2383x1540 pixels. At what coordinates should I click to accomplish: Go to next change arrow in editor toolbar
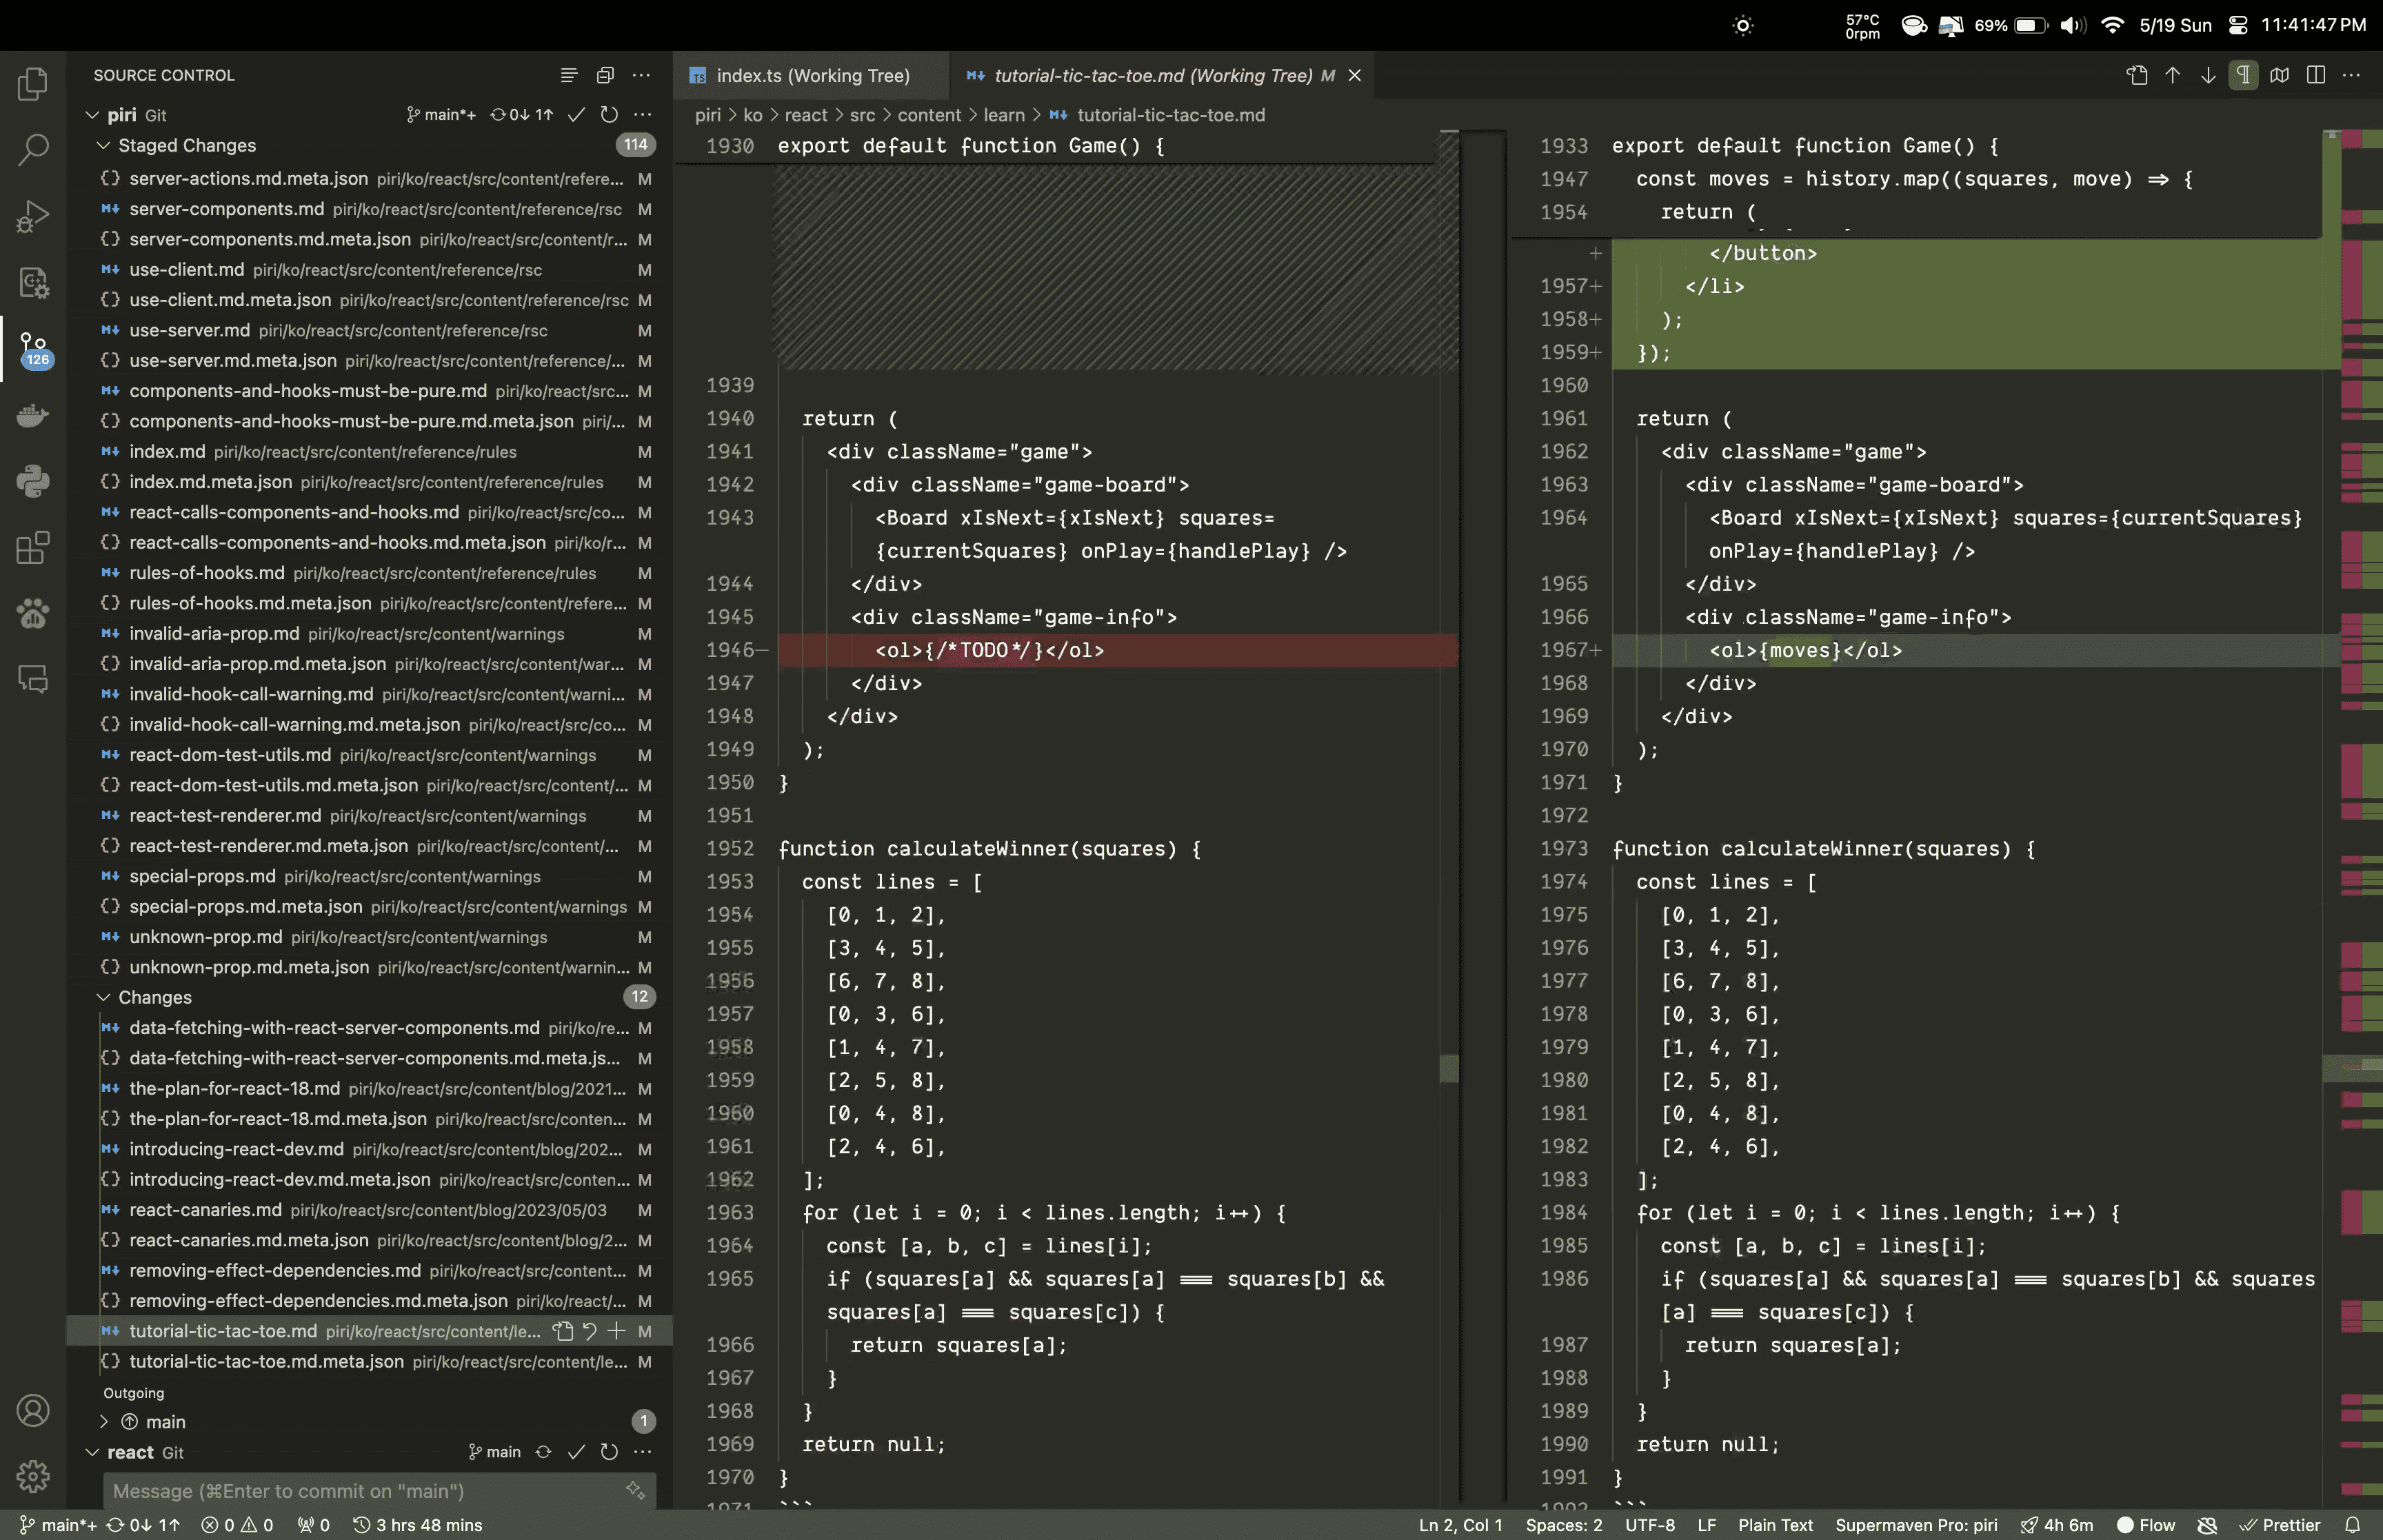(2208, 76)
